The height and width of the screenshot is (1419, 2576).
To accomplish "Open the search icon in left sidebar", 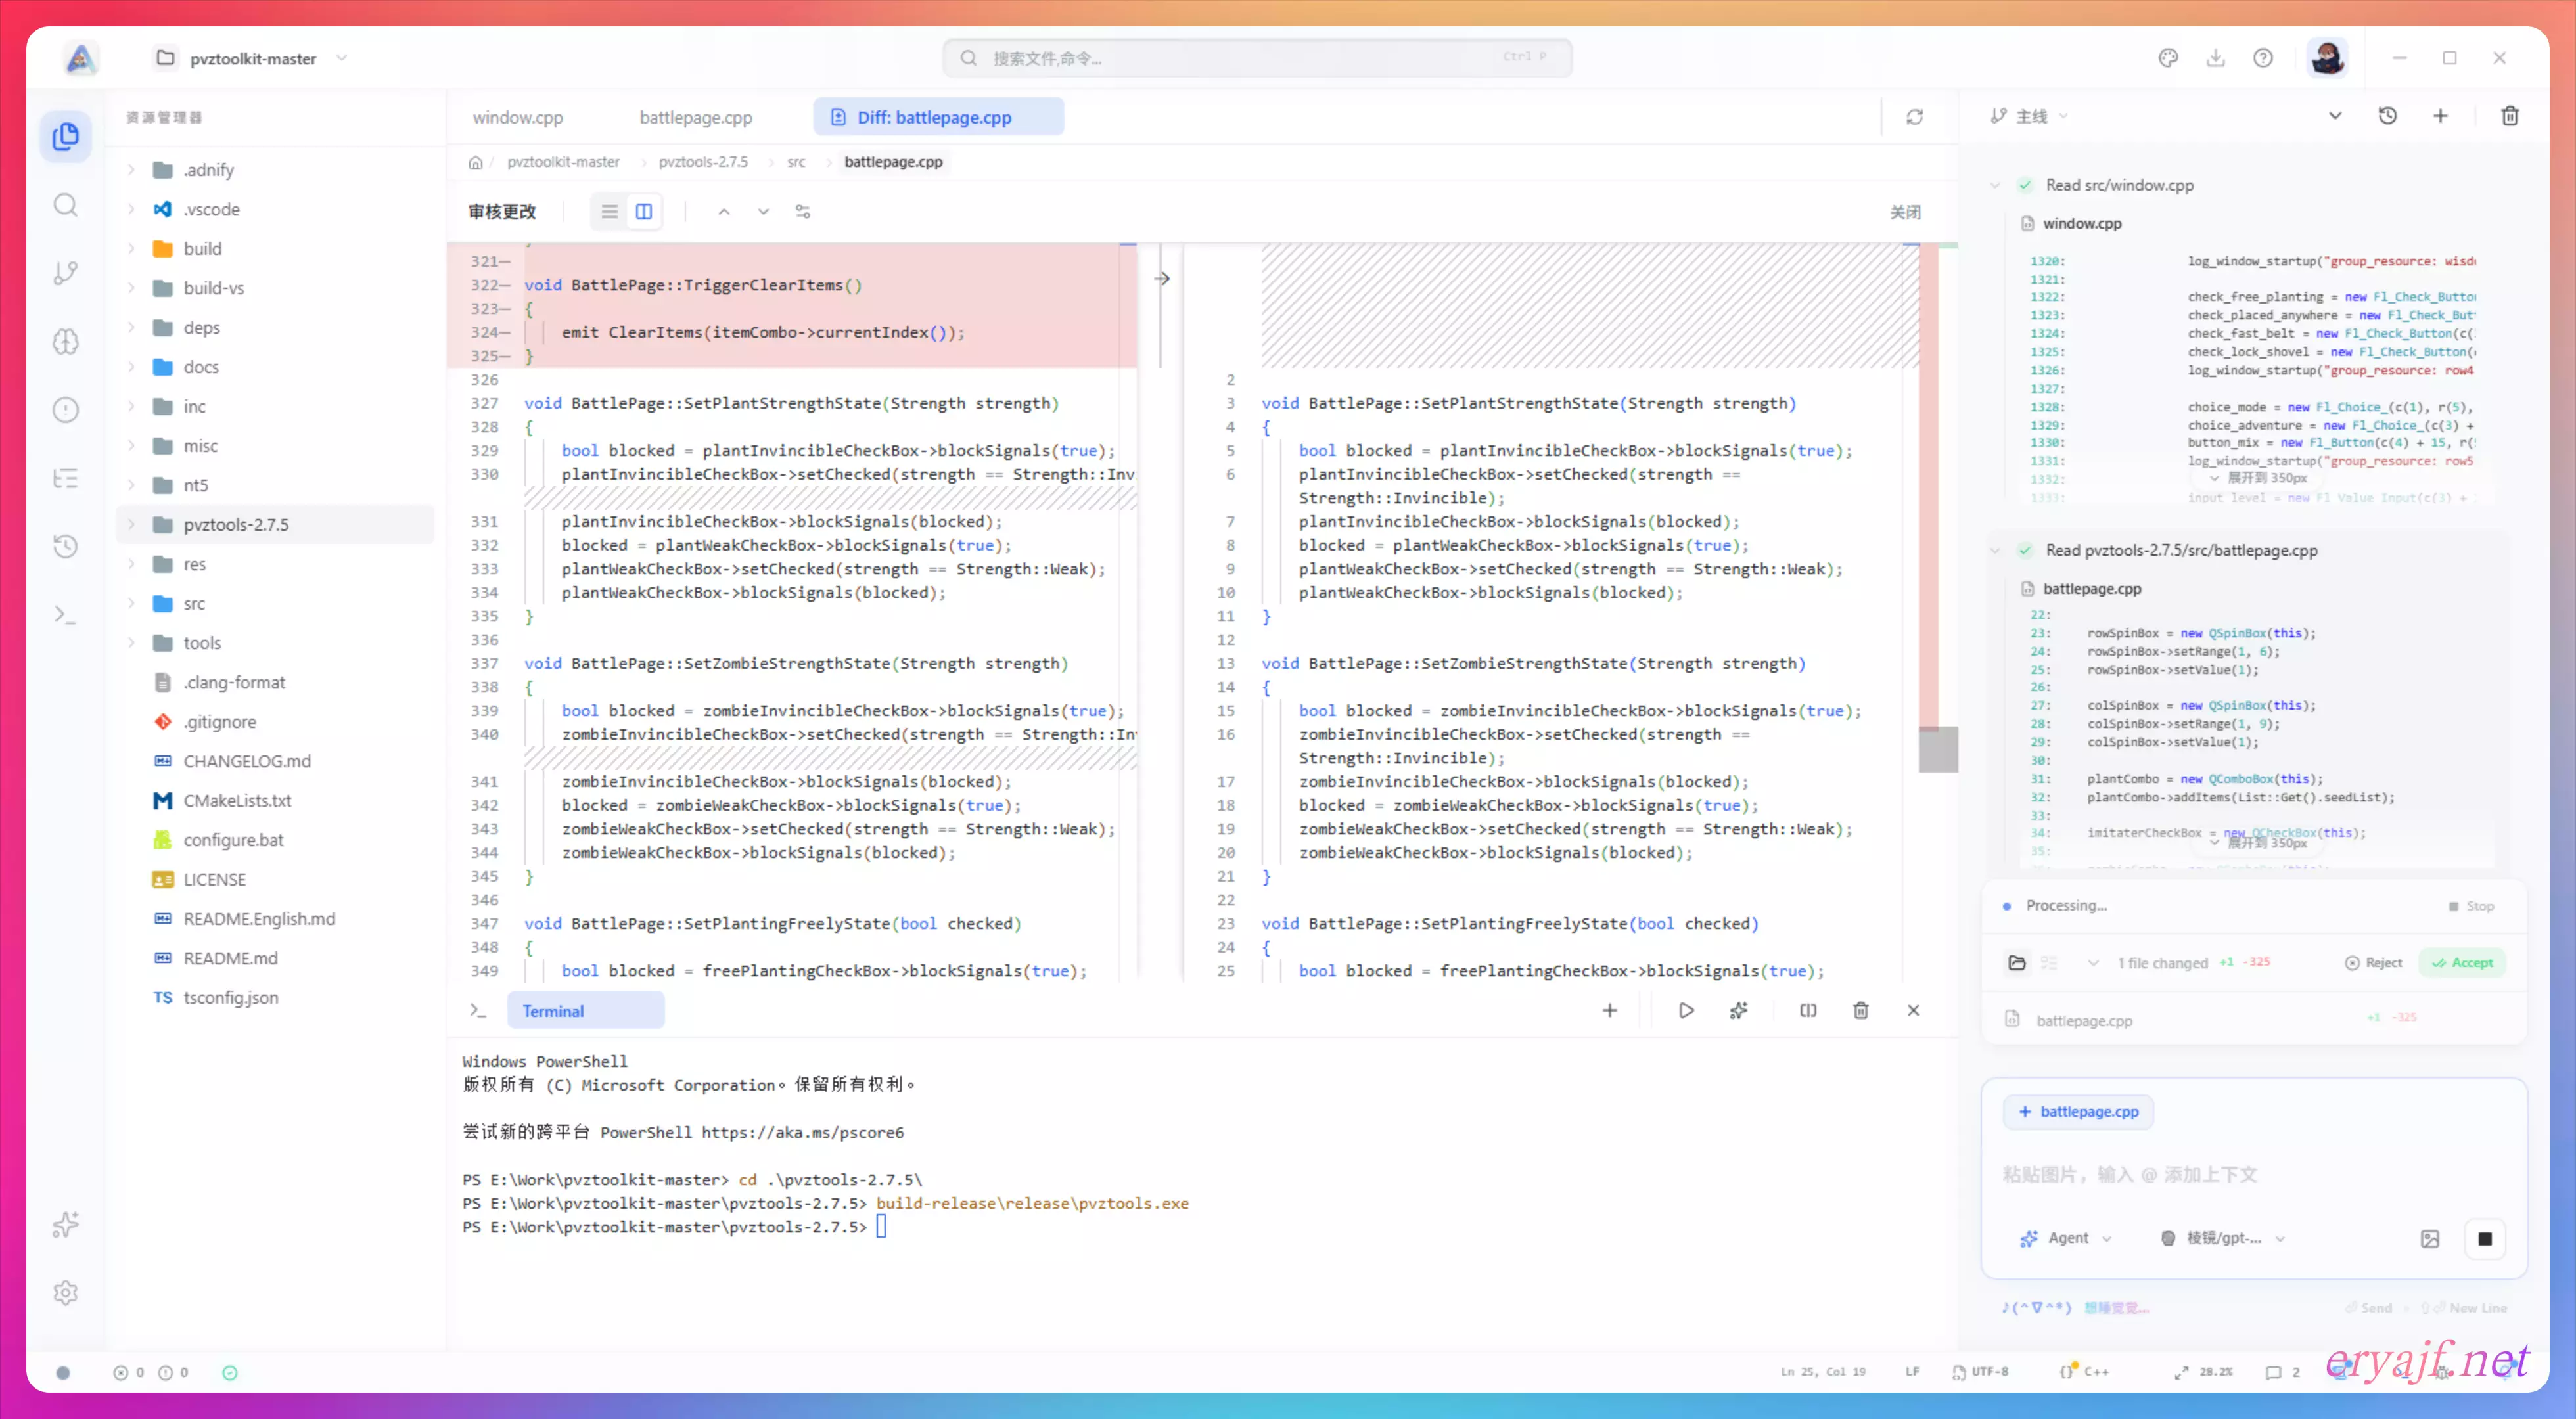I will coord(66,205).
